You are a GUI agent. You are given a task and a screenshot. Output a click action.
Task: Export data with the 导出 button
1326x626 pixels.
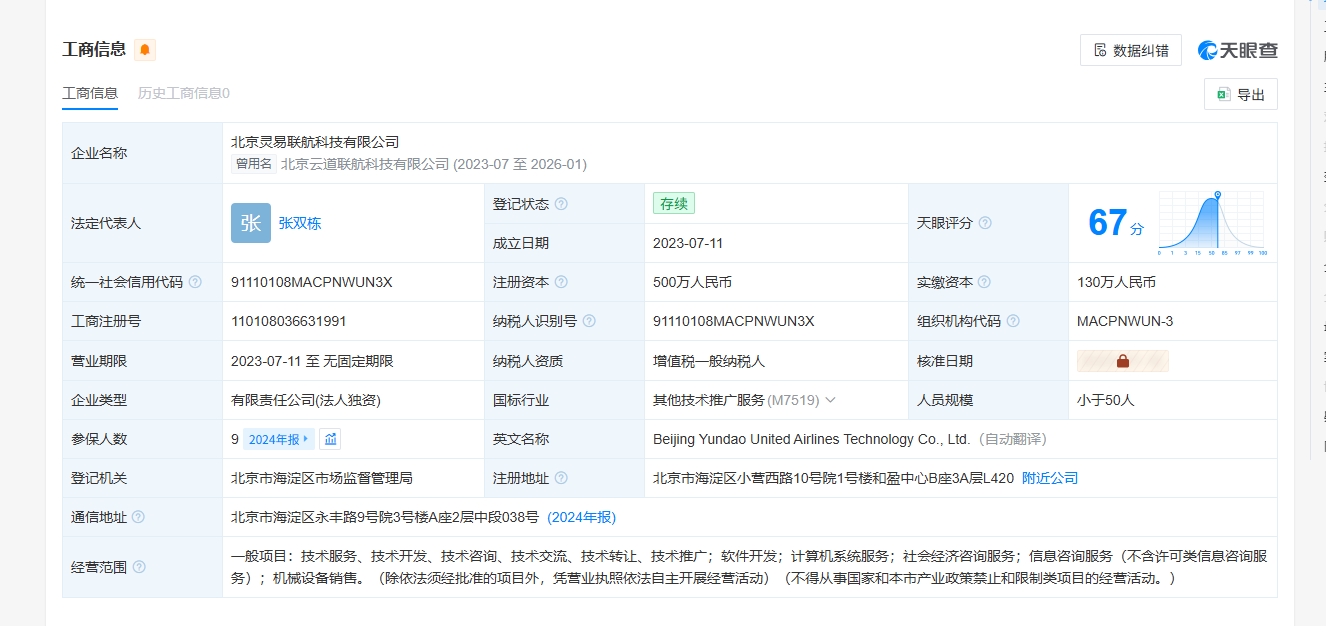click(1240, 94)
